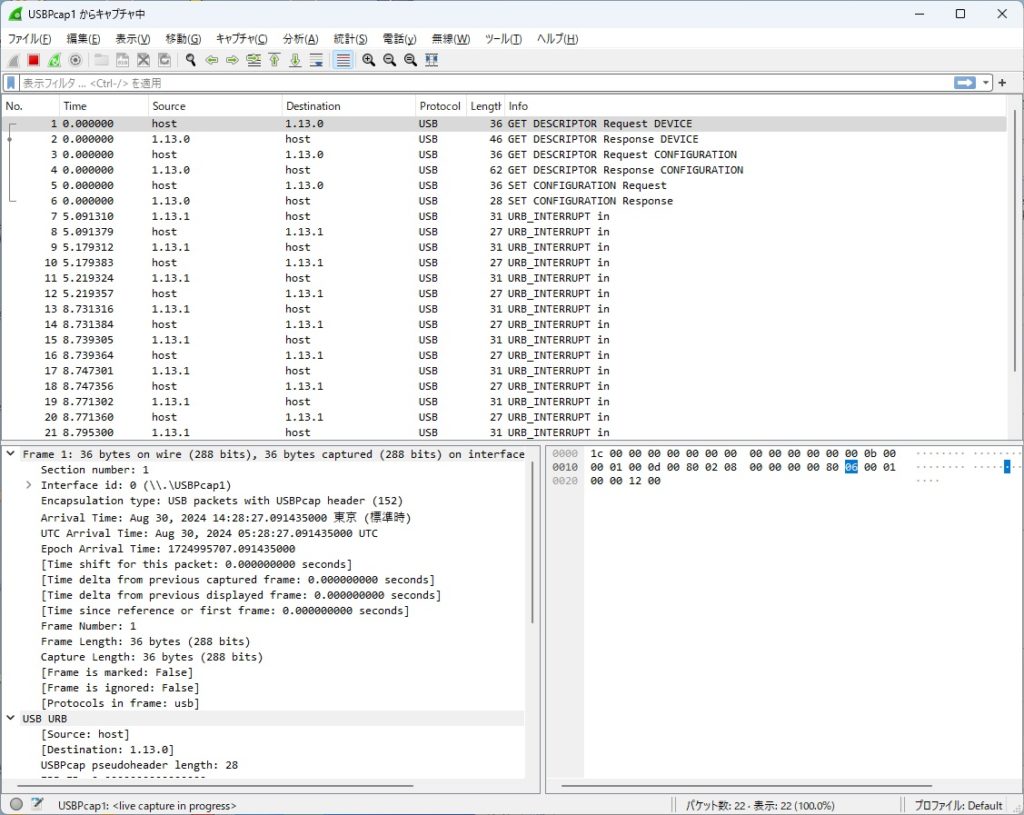The height and width of the screenshot is (815, 1024).
Task: Go back to previous packet arrow
Action: [211, 60]
